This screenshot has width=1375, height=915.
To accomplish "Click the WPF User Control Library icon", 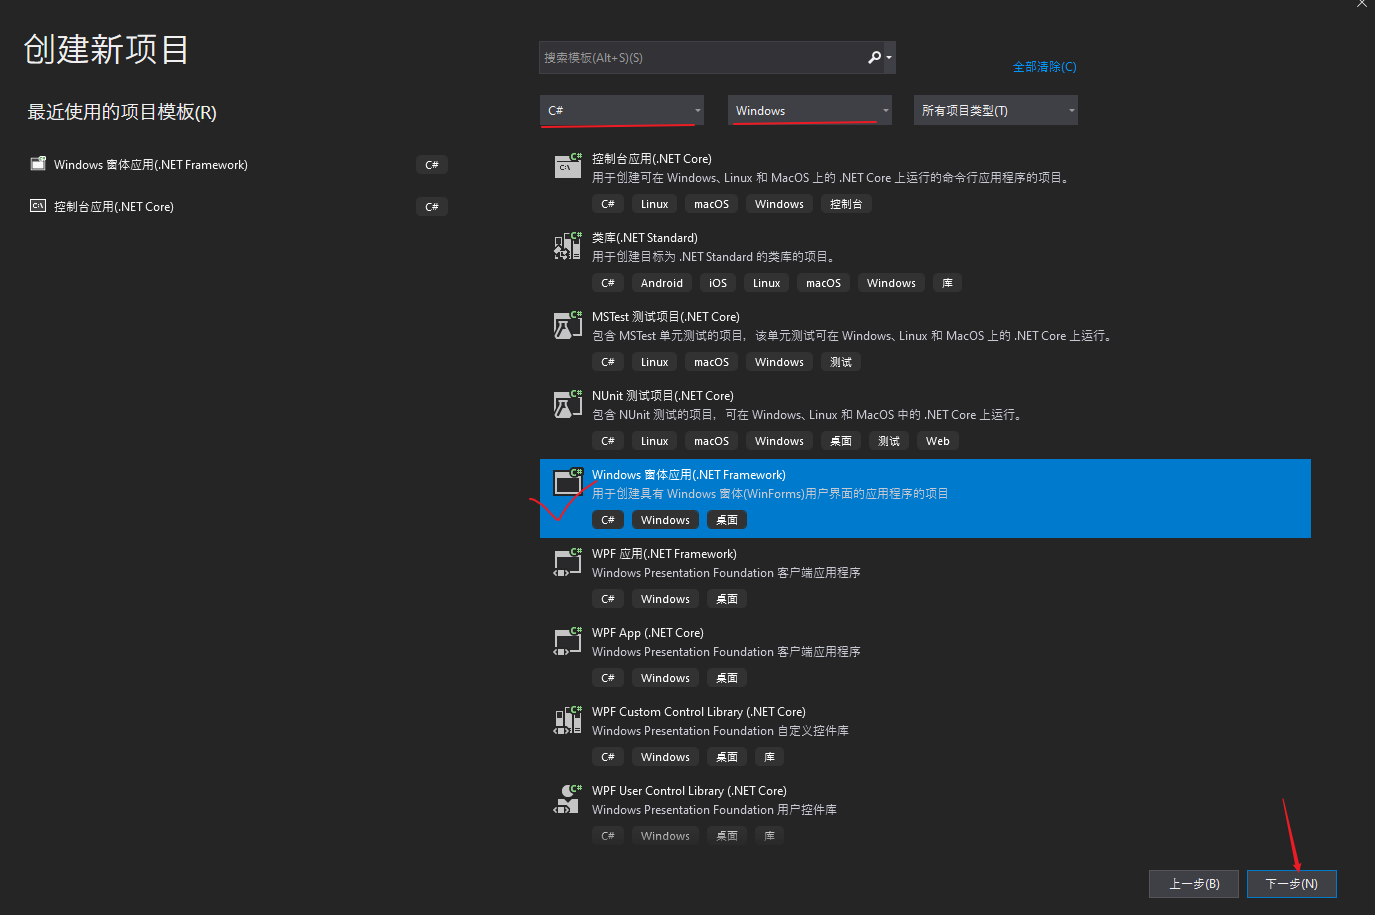I will tap(568, 798).
